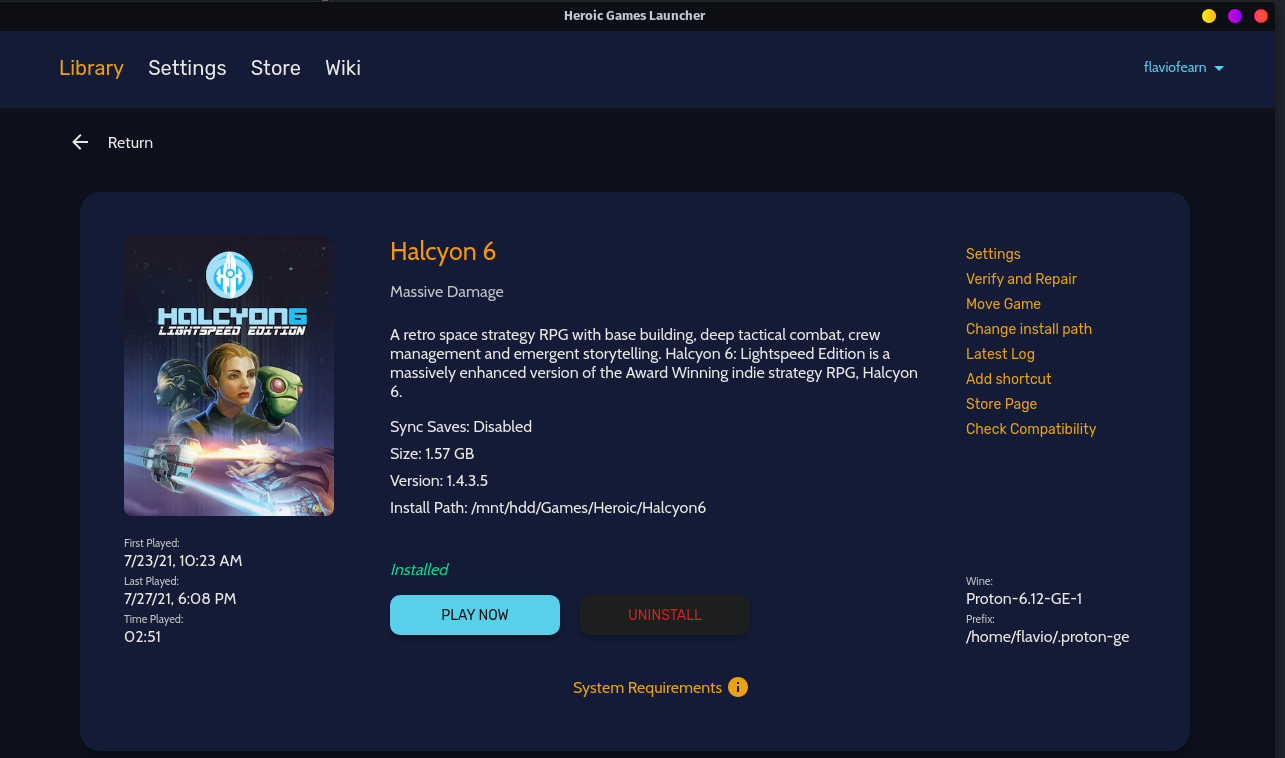Click the Return link

(x=130, y=143)
